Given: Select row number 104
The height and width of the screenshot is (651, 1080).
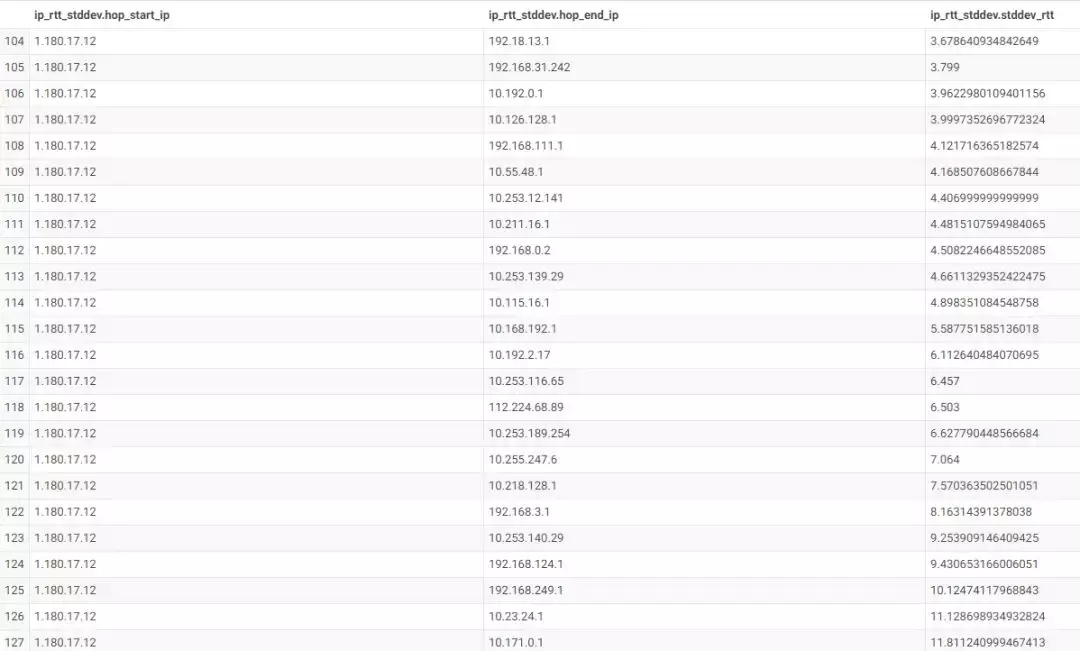Looking at the screenshot, I should [14, 41].
